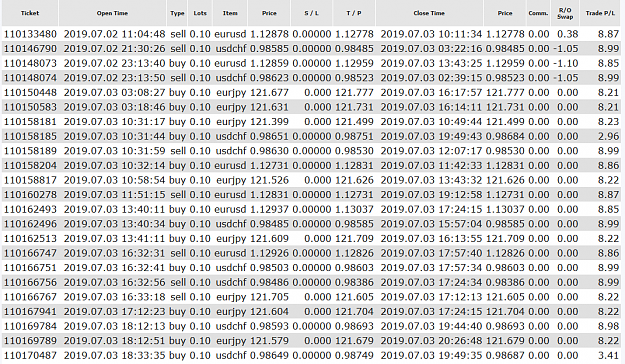Click the Close Time column header
This screenshot has height=364, width=625.
(x=429, y=13)
